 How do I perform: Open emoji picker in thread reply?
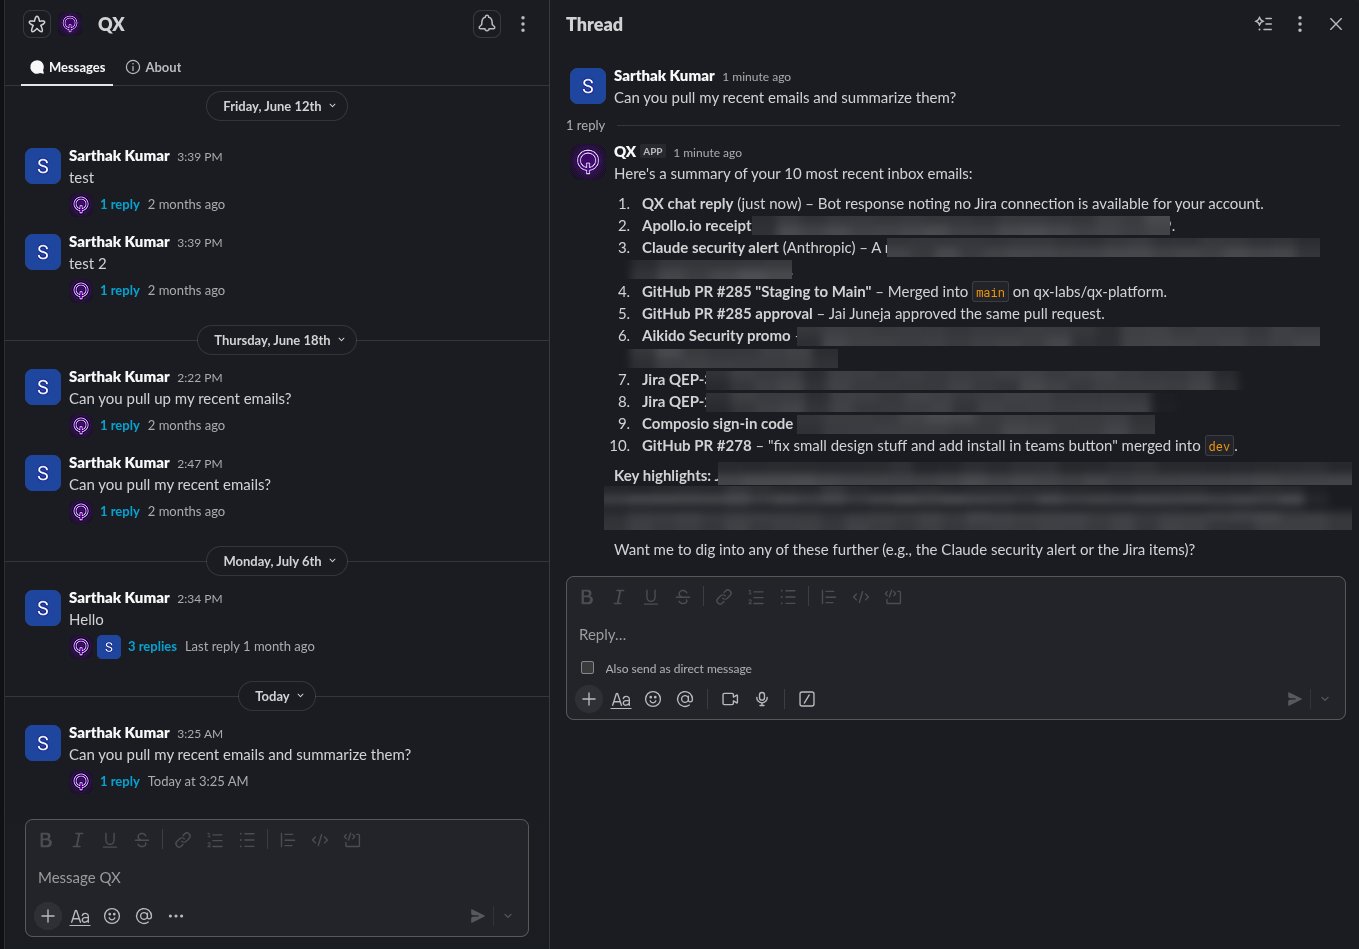[653, 699]
